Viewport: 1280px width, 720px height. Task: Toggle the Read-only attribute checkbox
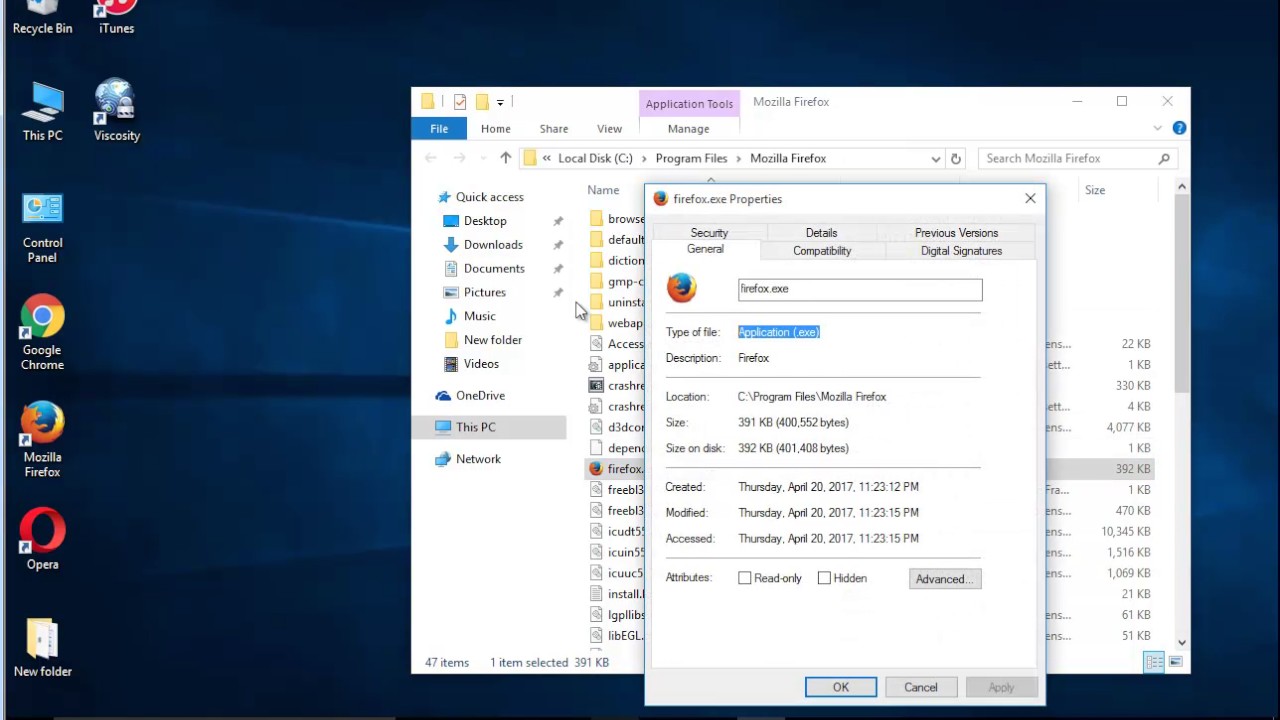[744, 578]
